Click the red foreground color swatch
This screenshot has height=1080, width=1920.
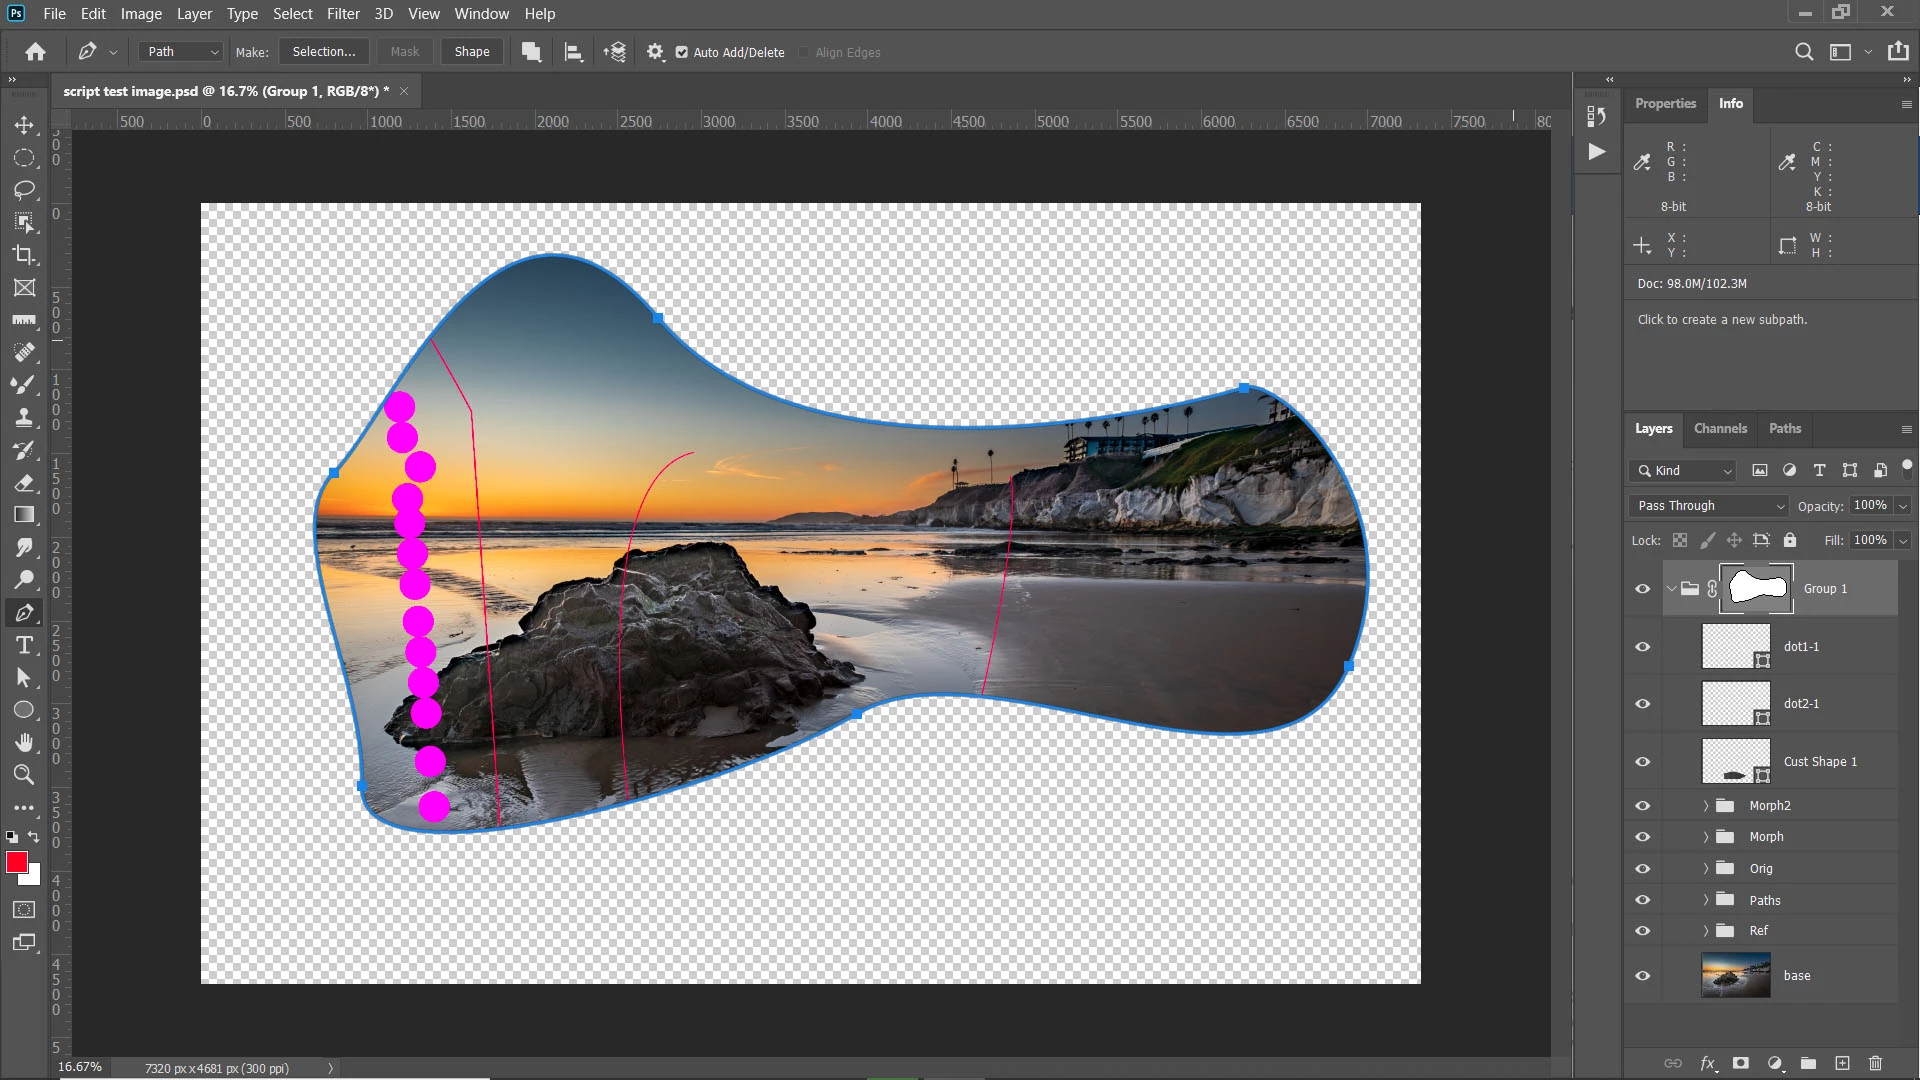16,862
